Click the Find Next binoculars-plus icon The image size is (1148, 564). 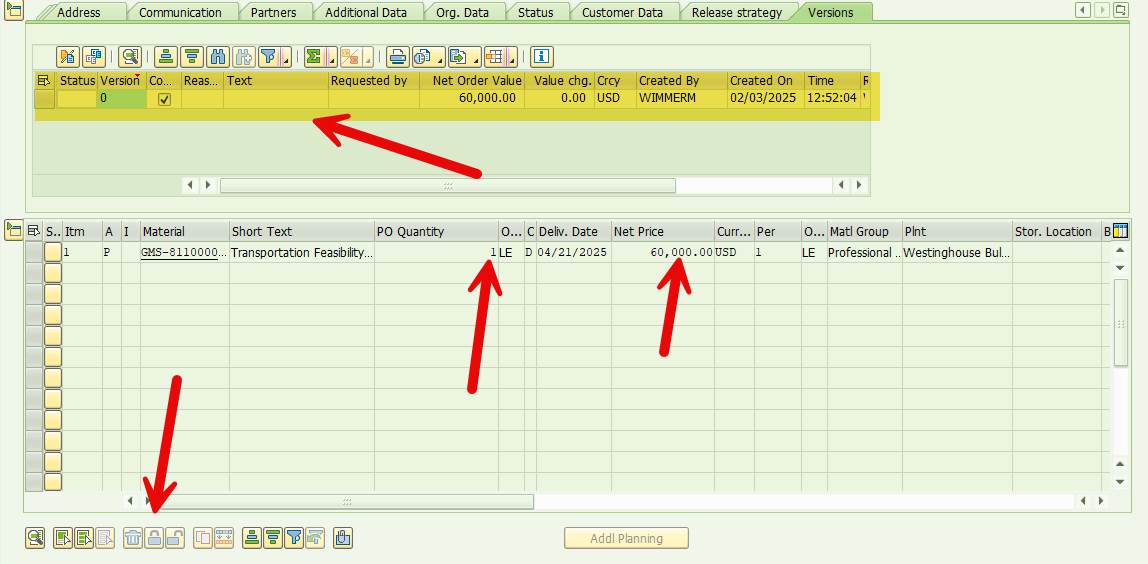243,56
